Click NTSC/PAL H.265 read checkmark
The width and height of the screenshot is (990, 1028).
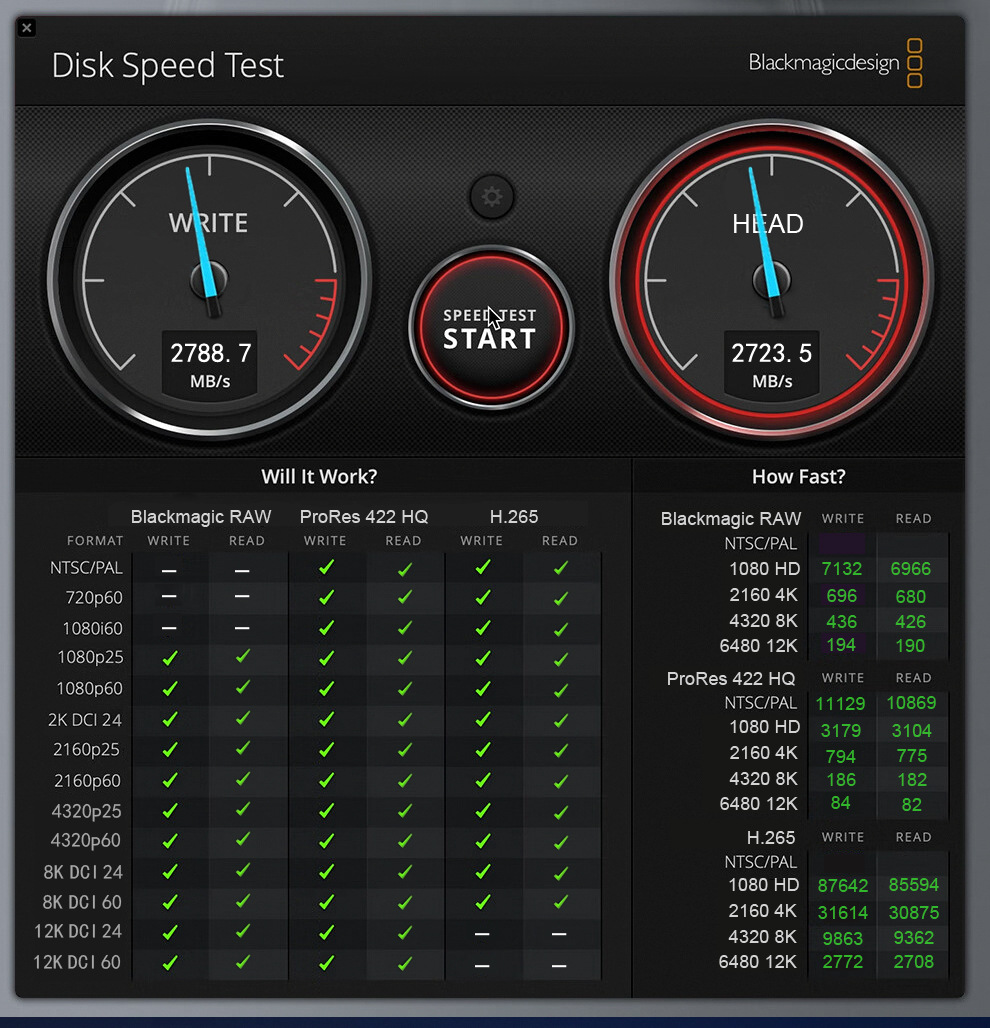[561, 568]
